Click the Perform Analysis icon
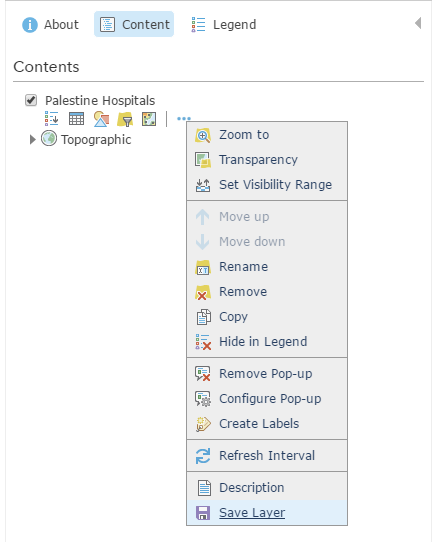Screen dimensions: 432x542 click(149, 119)
